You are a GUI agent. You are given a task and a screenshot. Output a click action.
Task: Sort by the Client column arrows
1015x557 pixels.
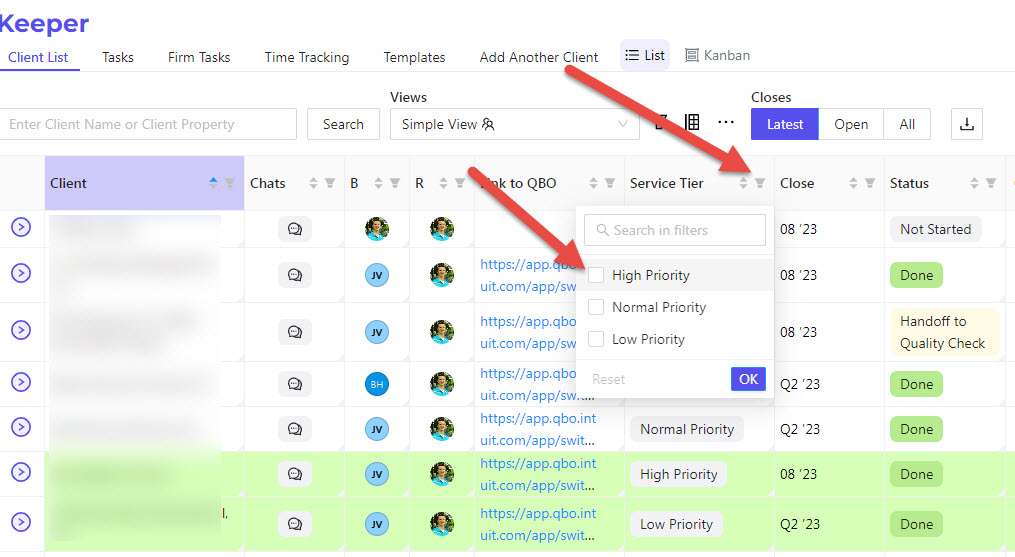[213, 183]
